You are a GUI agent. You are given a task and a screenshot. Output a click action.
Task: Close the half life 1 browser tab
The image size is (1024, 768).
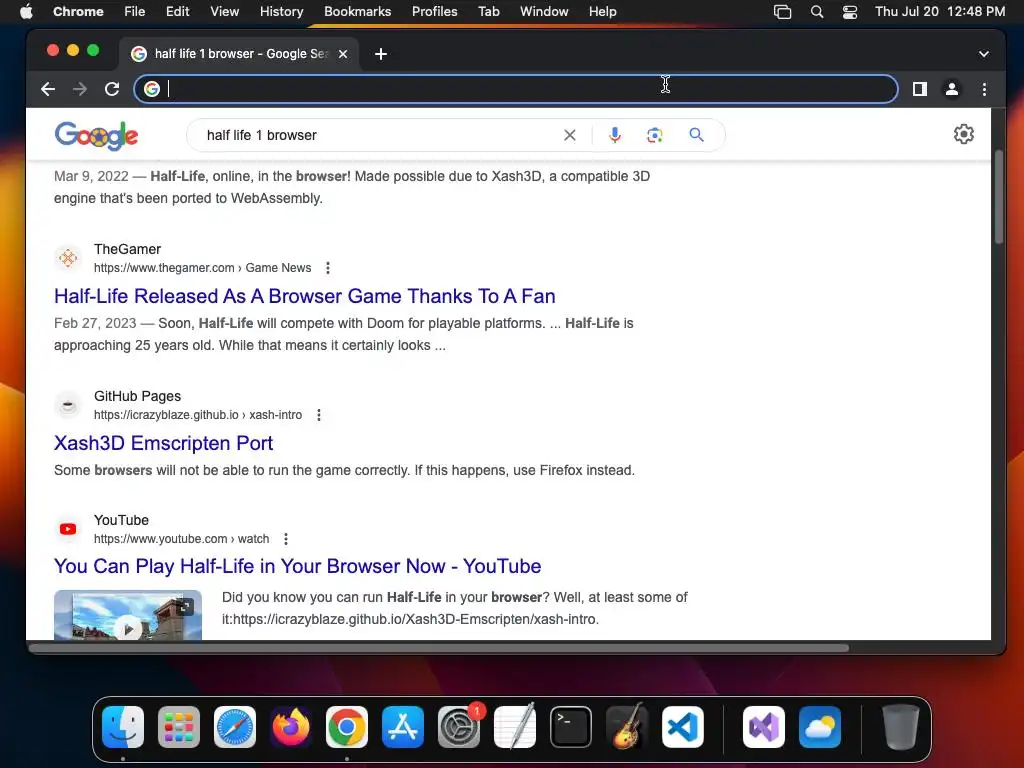tap(343, 54)
